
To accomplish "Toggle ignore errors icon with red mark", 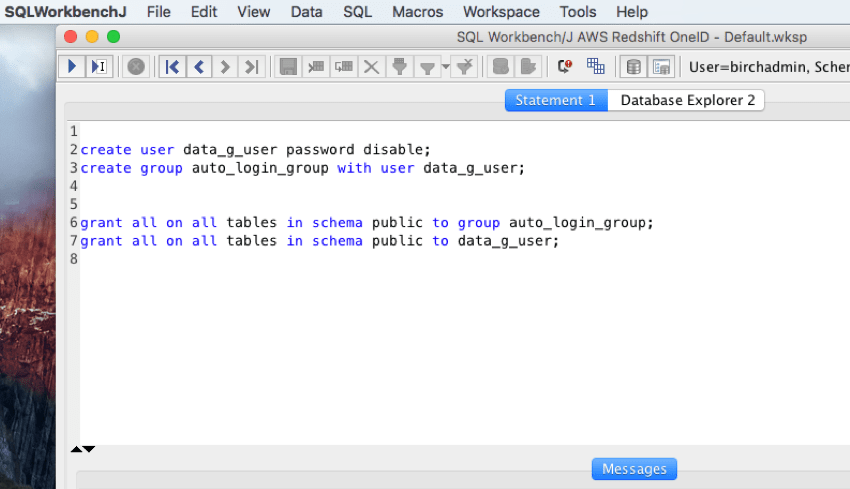I will [x=564, y=67].
